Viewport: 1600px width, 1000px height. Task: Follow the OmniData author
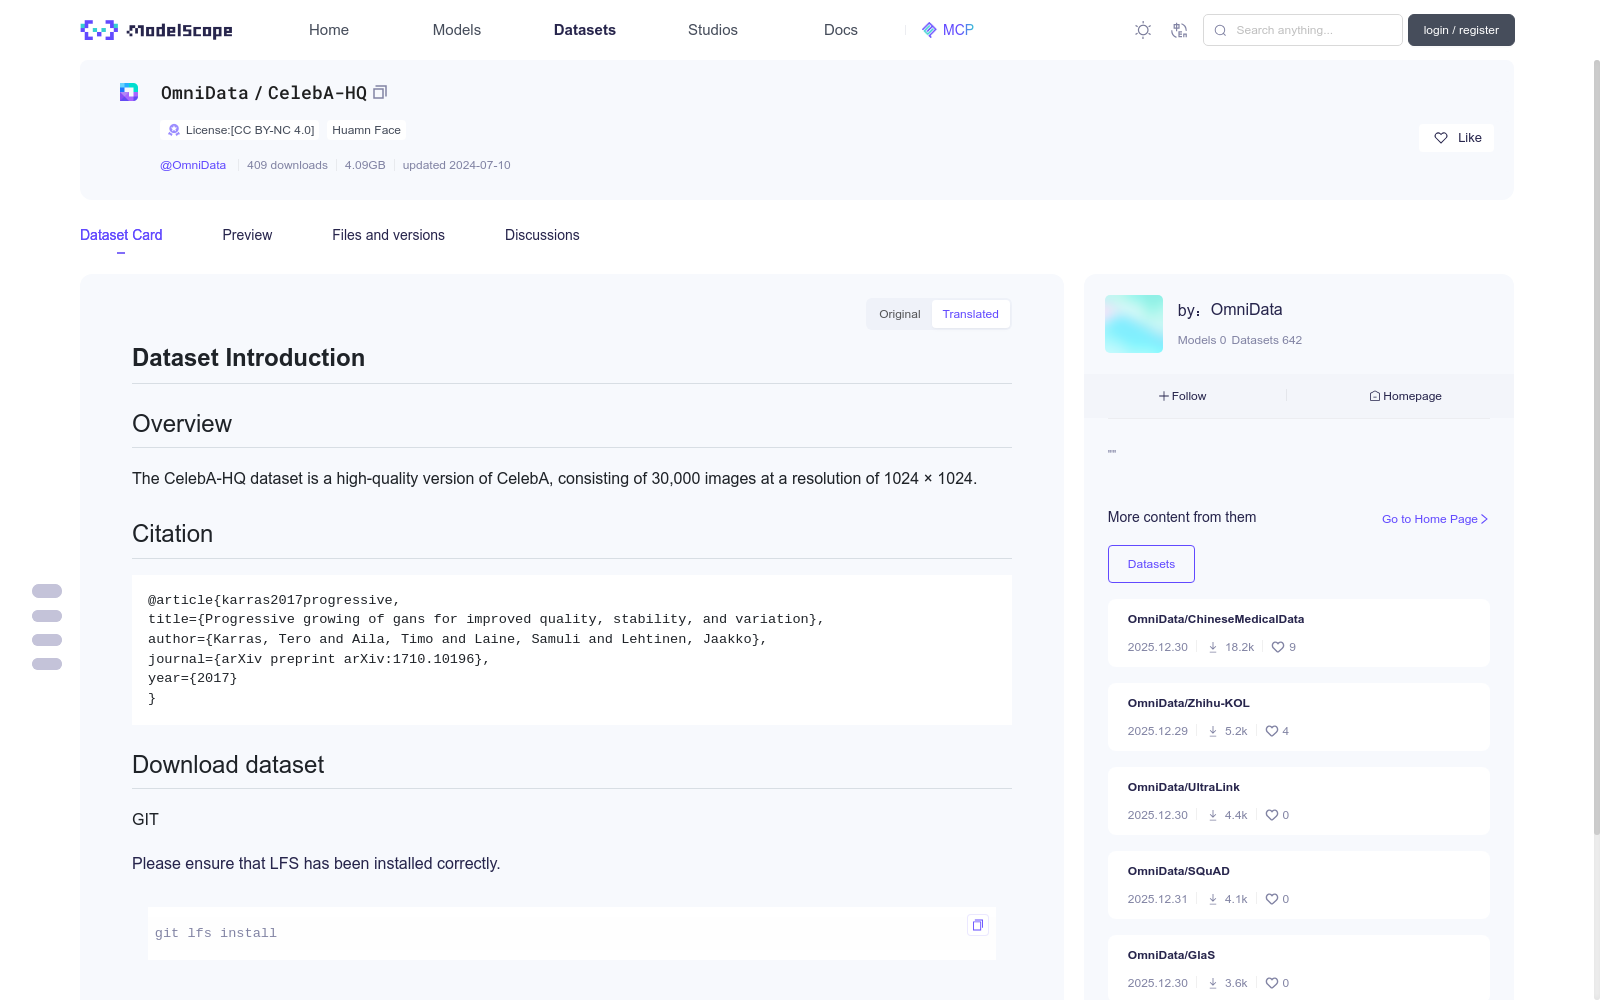click(1183, 396)
